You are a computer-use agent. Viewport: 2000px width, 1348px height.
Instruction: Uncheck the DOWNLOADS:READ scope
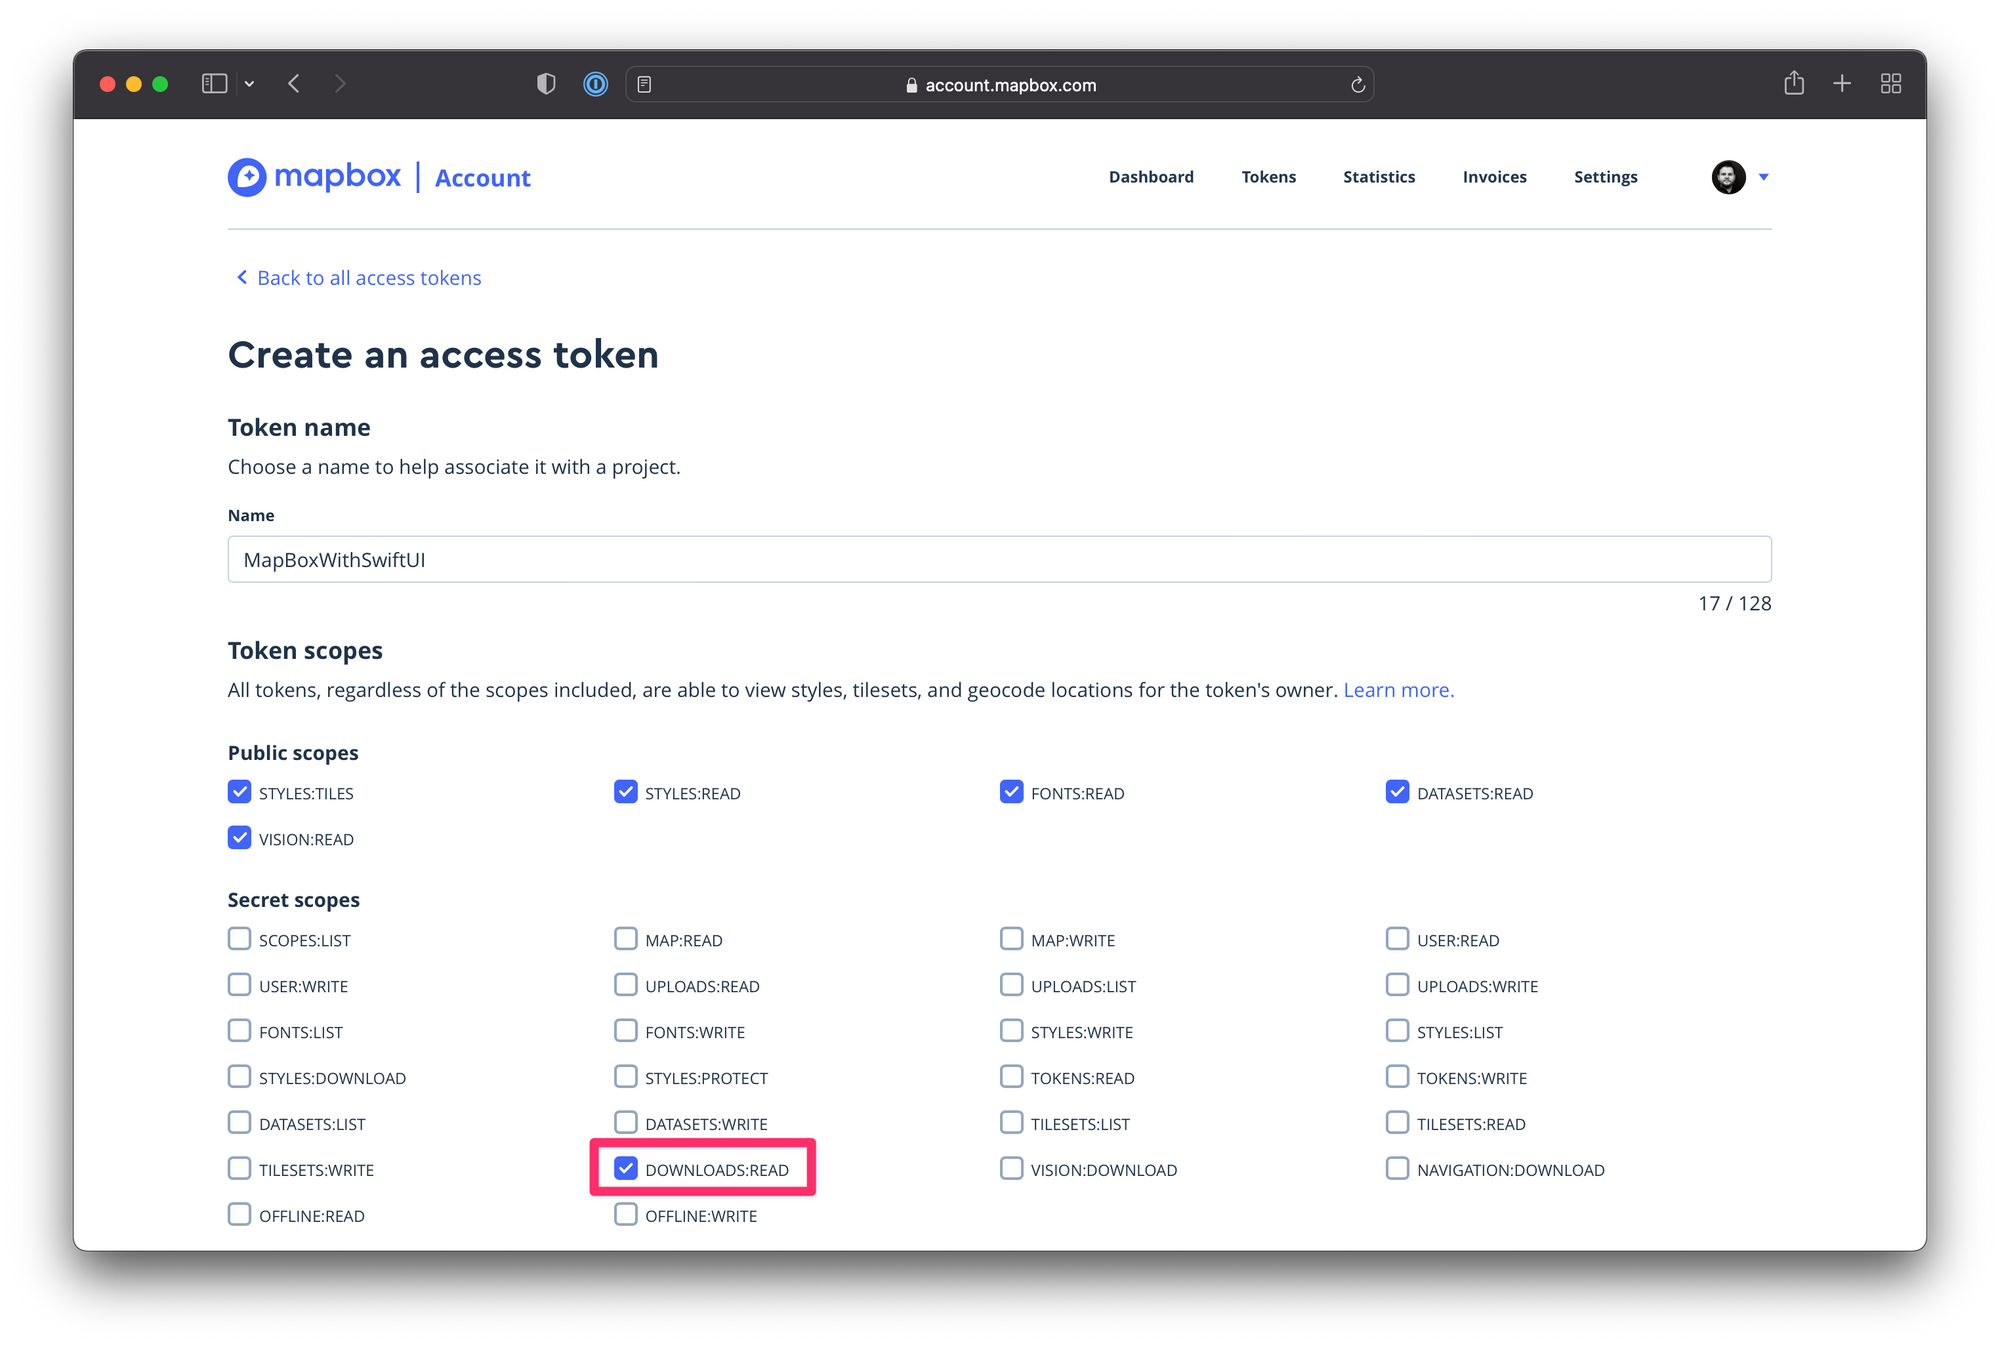click(626, 1168)
